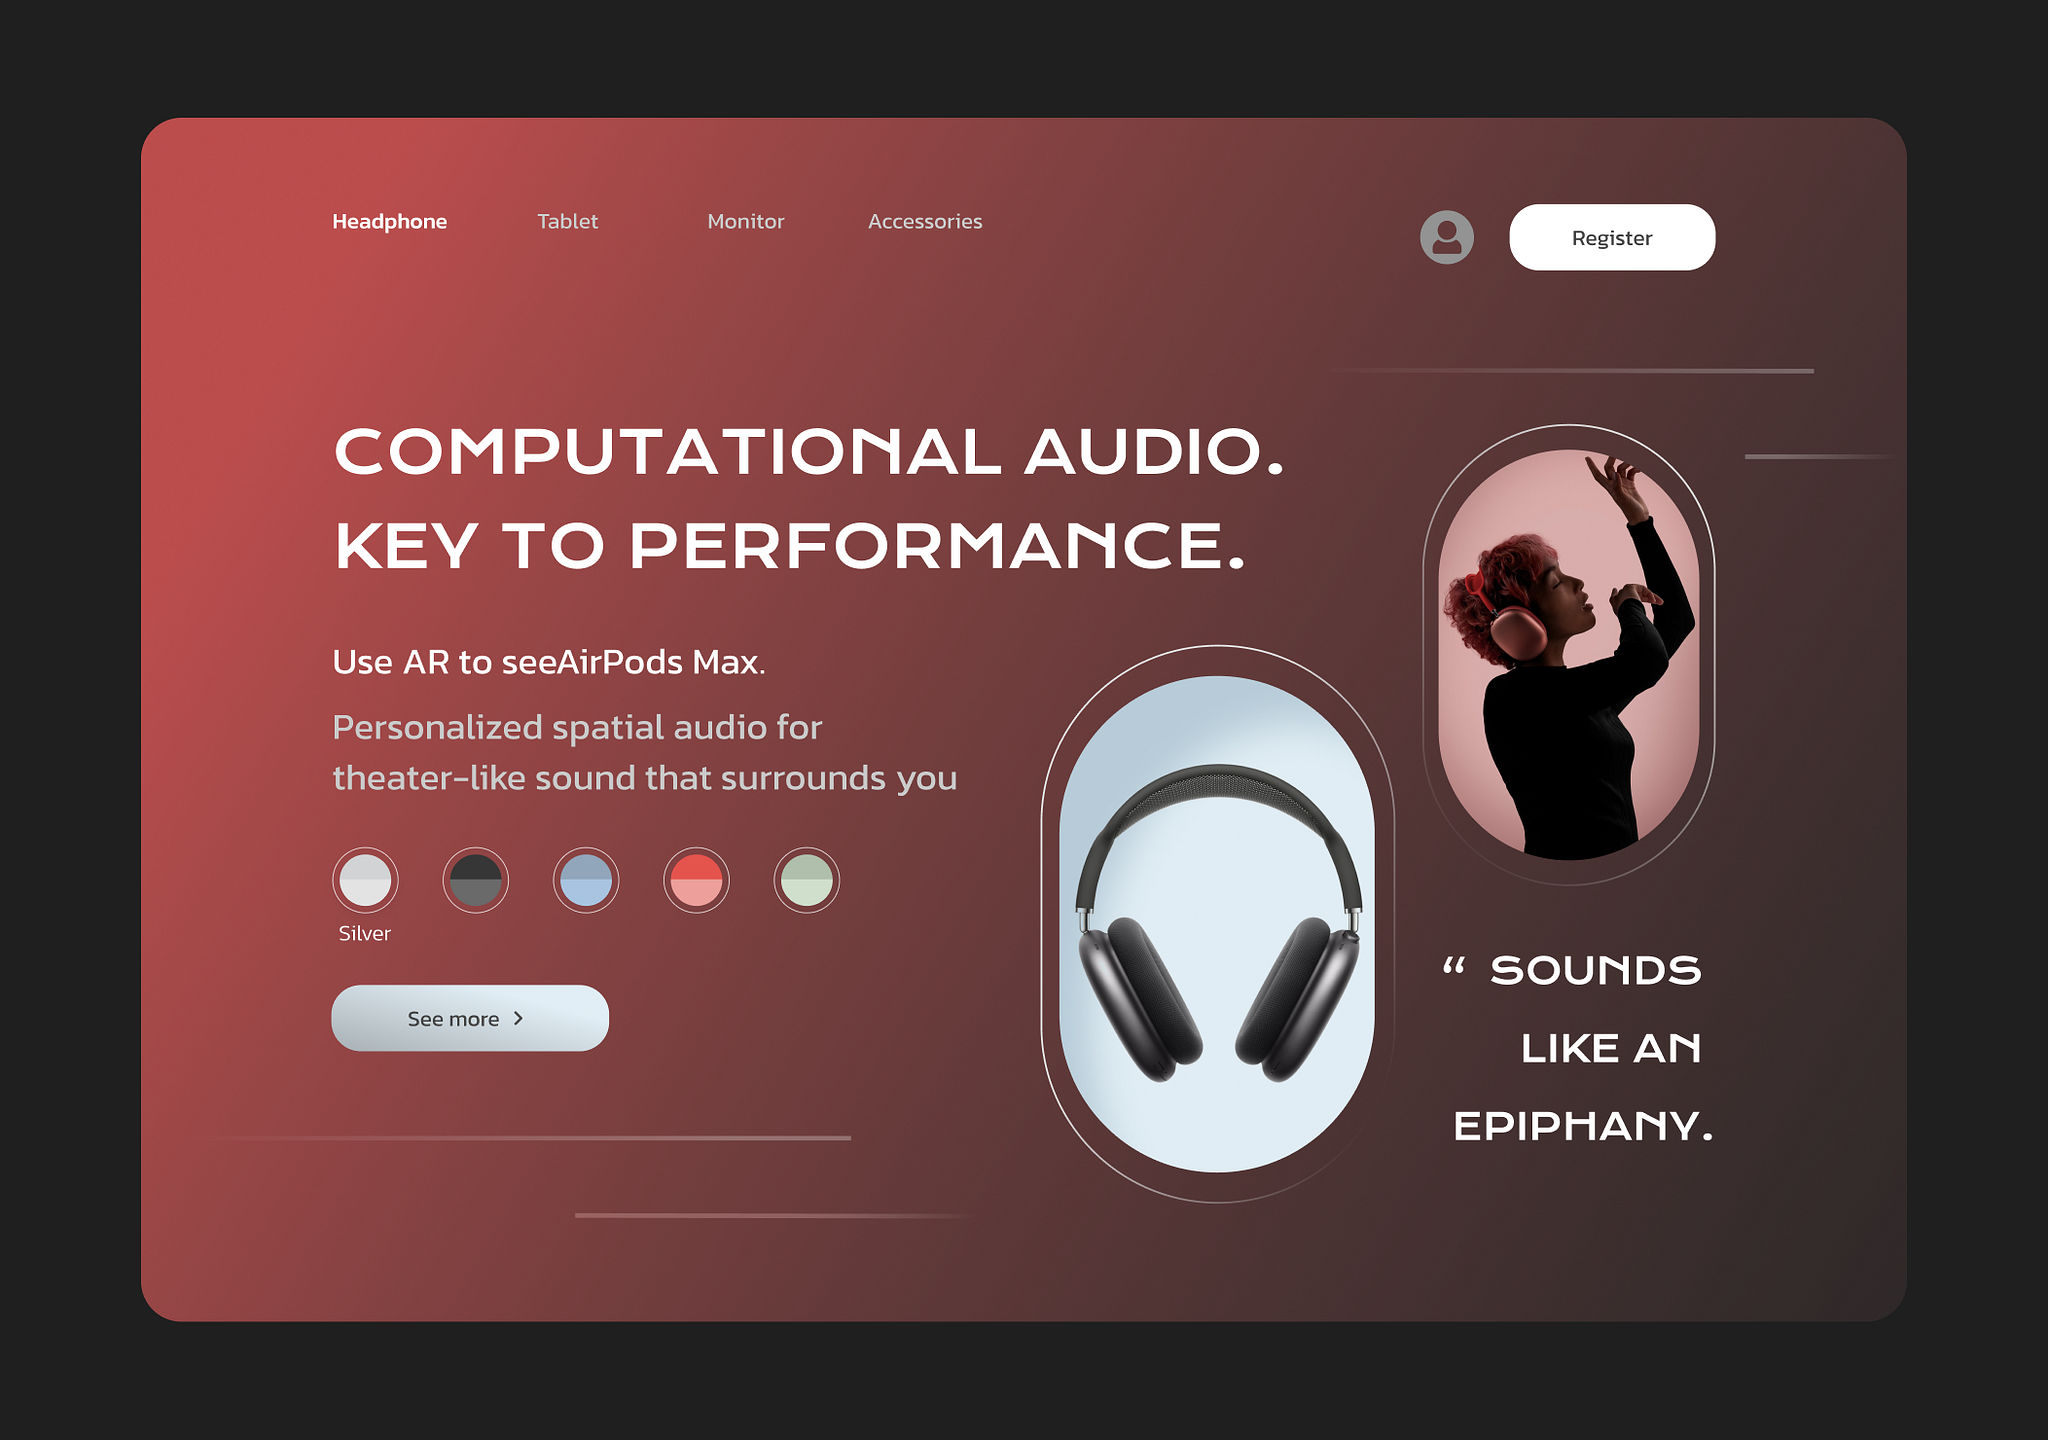
Task: Click the user profile icon
Action: [x=1445, y=237]
